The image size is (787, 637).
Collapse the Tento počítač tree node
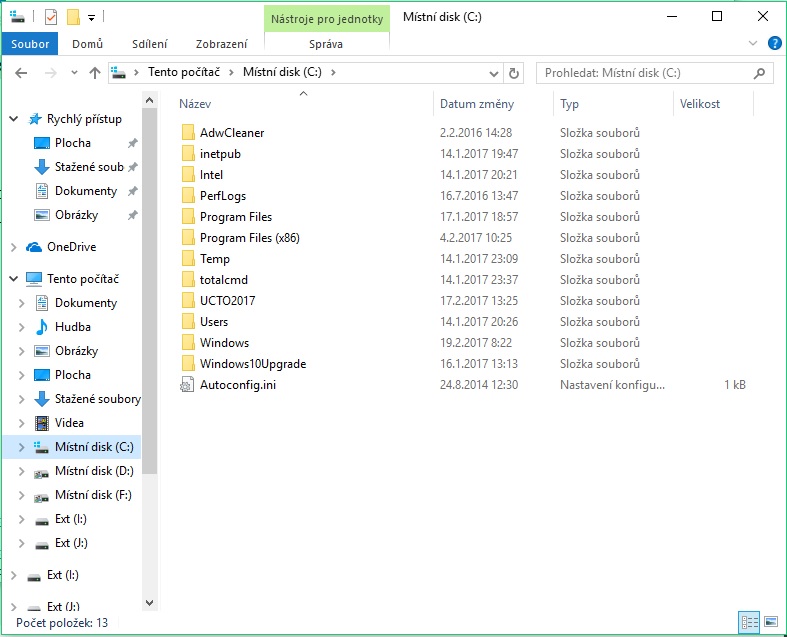click(x=14, y=279)
